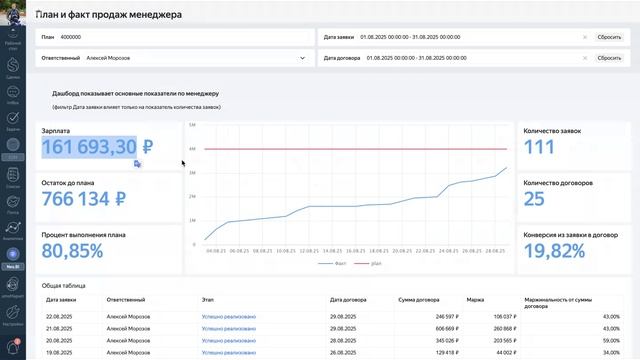
Task: Sort by the Сумма договора column header
Action: (419, 300)
